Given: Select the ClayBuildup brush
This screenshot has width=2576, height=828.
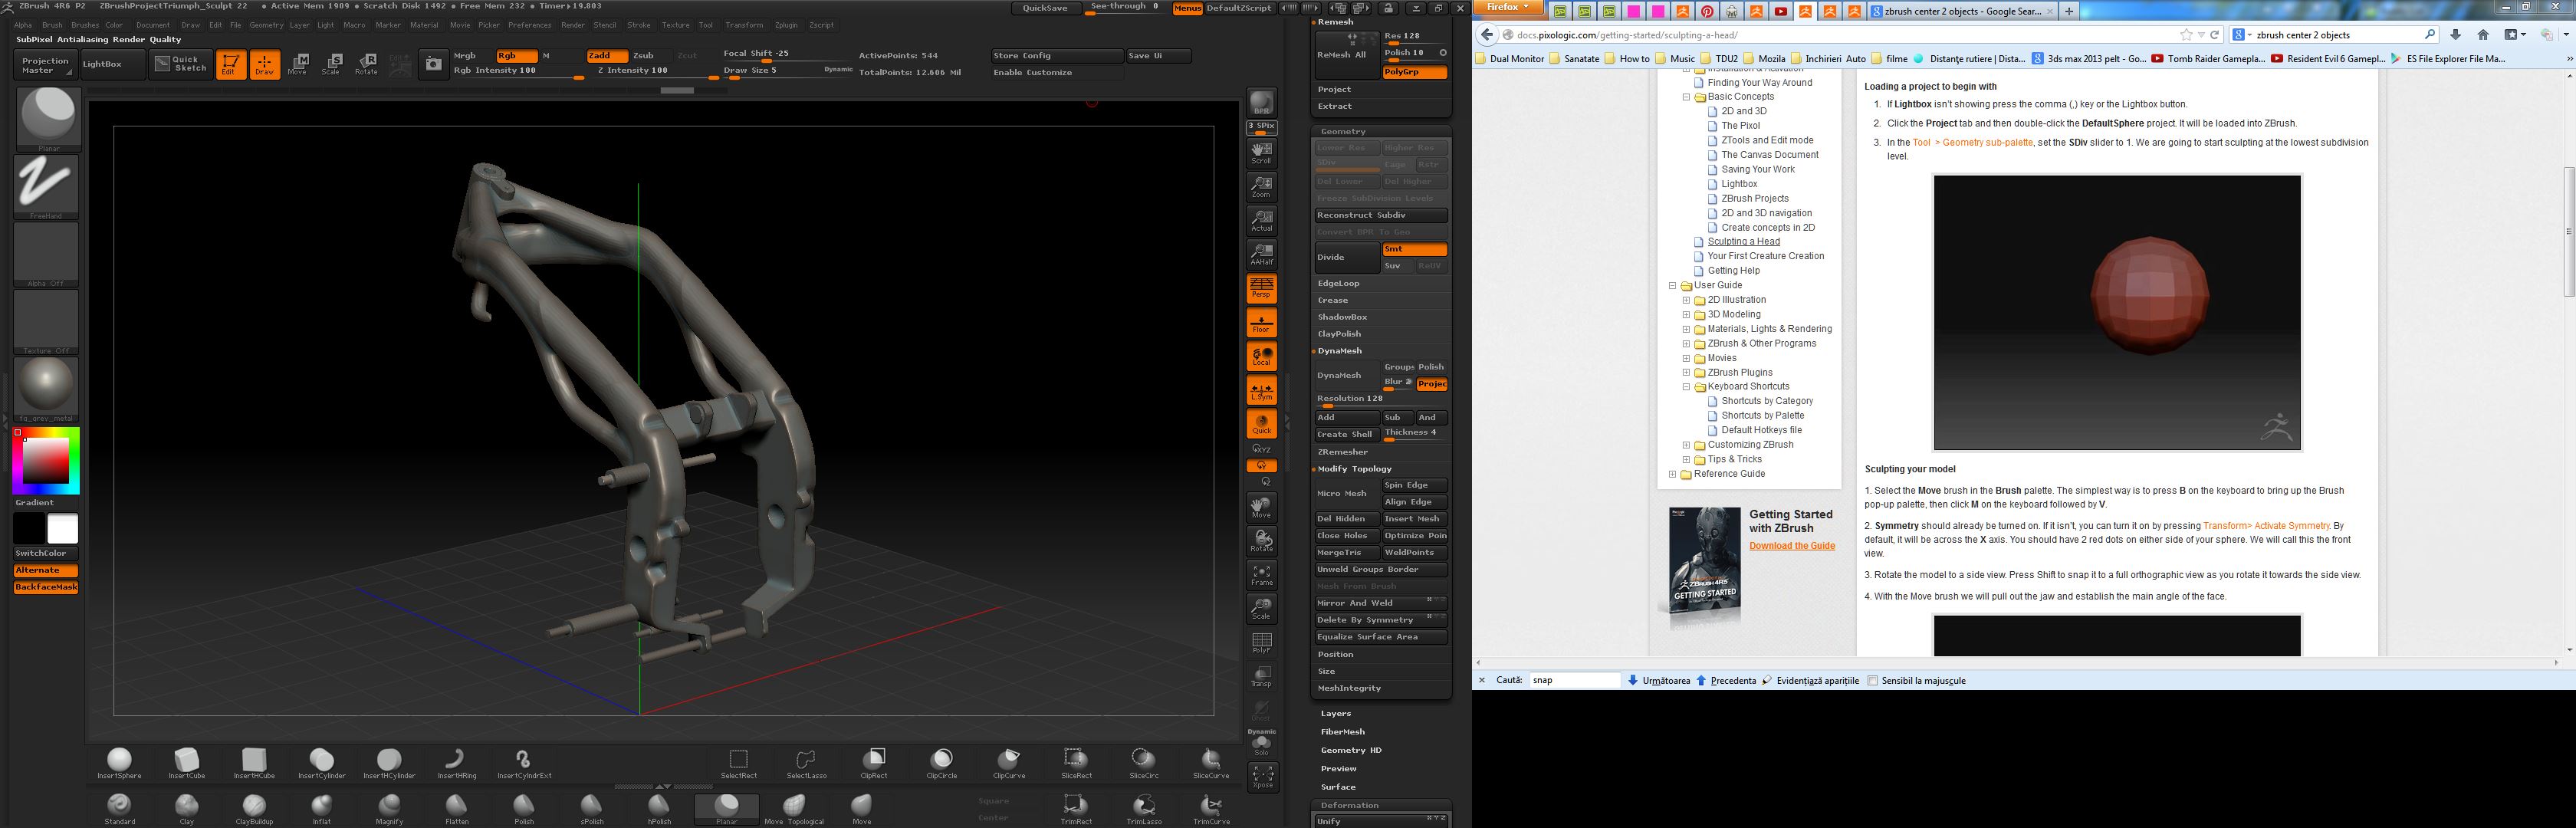Looking at the screenshot, I should [254, 809].
